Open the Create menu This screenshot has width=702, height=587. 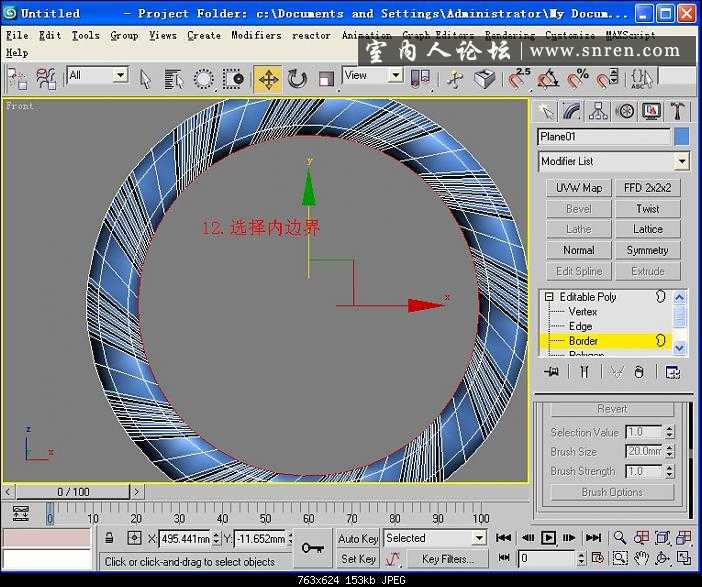204,35
